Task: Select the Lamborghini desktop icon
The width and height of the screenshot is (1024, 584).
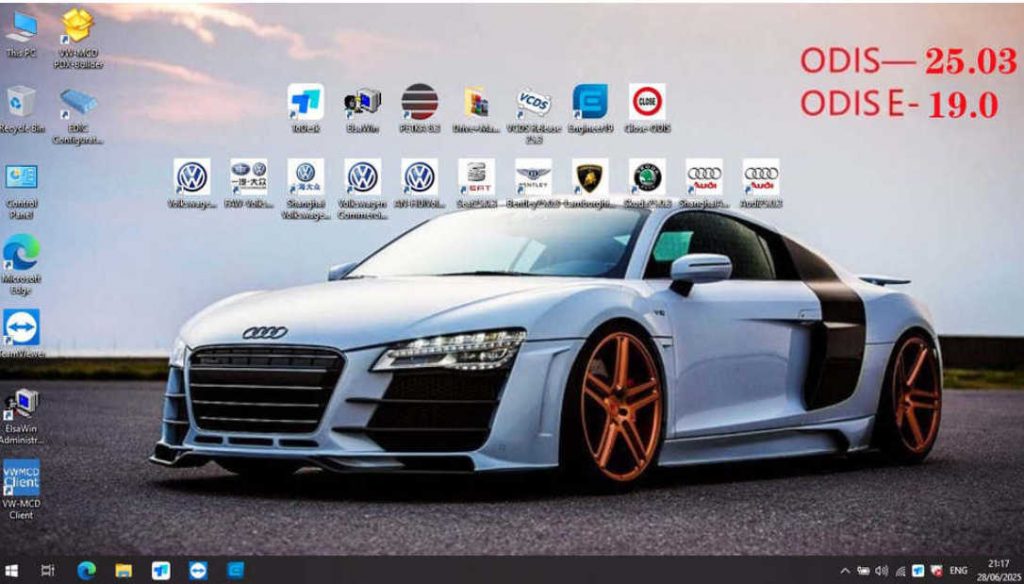Action: [x=591, y=178]
